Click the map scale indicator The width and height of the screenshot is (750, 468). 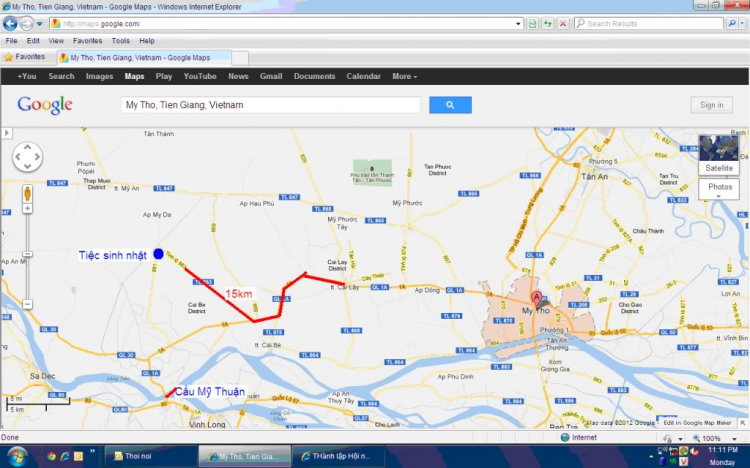tap(37, 403)
